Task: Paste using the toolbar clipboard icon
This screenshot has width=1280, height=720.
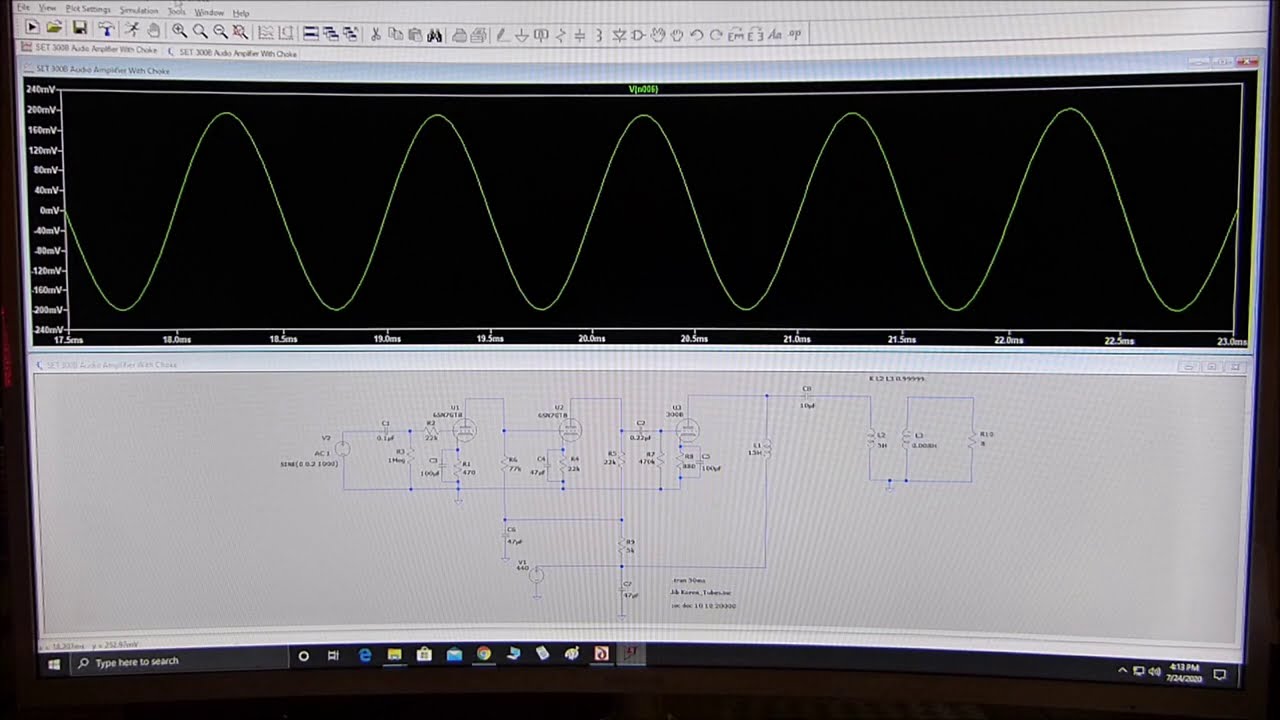Action: 415,34
